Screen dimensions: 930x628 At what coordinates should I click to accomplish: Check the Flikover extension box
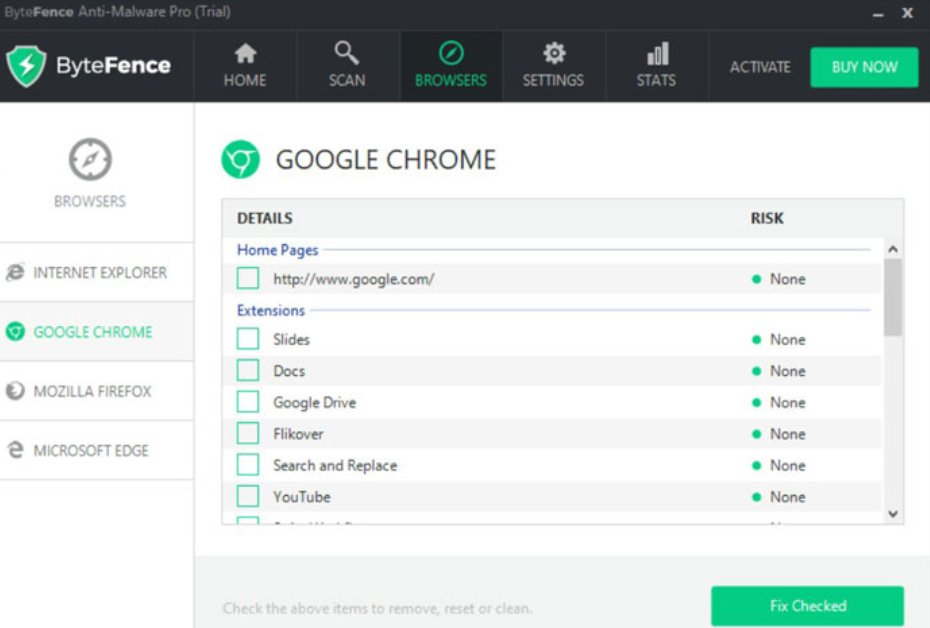(x=248, y=433)
